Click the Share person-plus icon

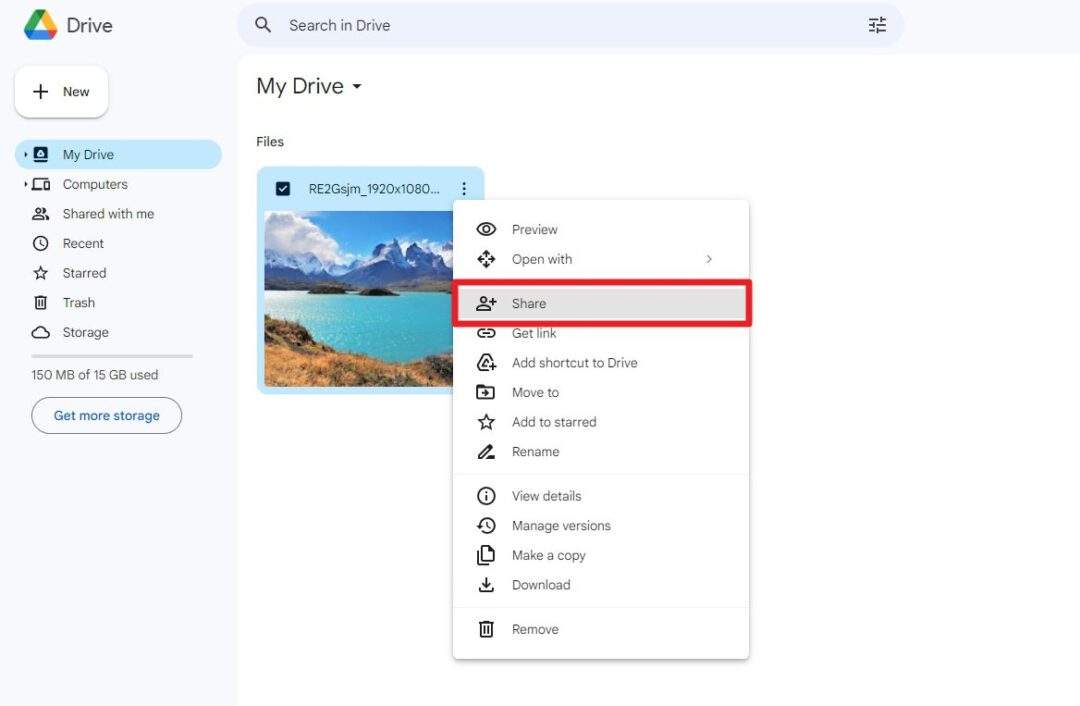click(486, 303)
